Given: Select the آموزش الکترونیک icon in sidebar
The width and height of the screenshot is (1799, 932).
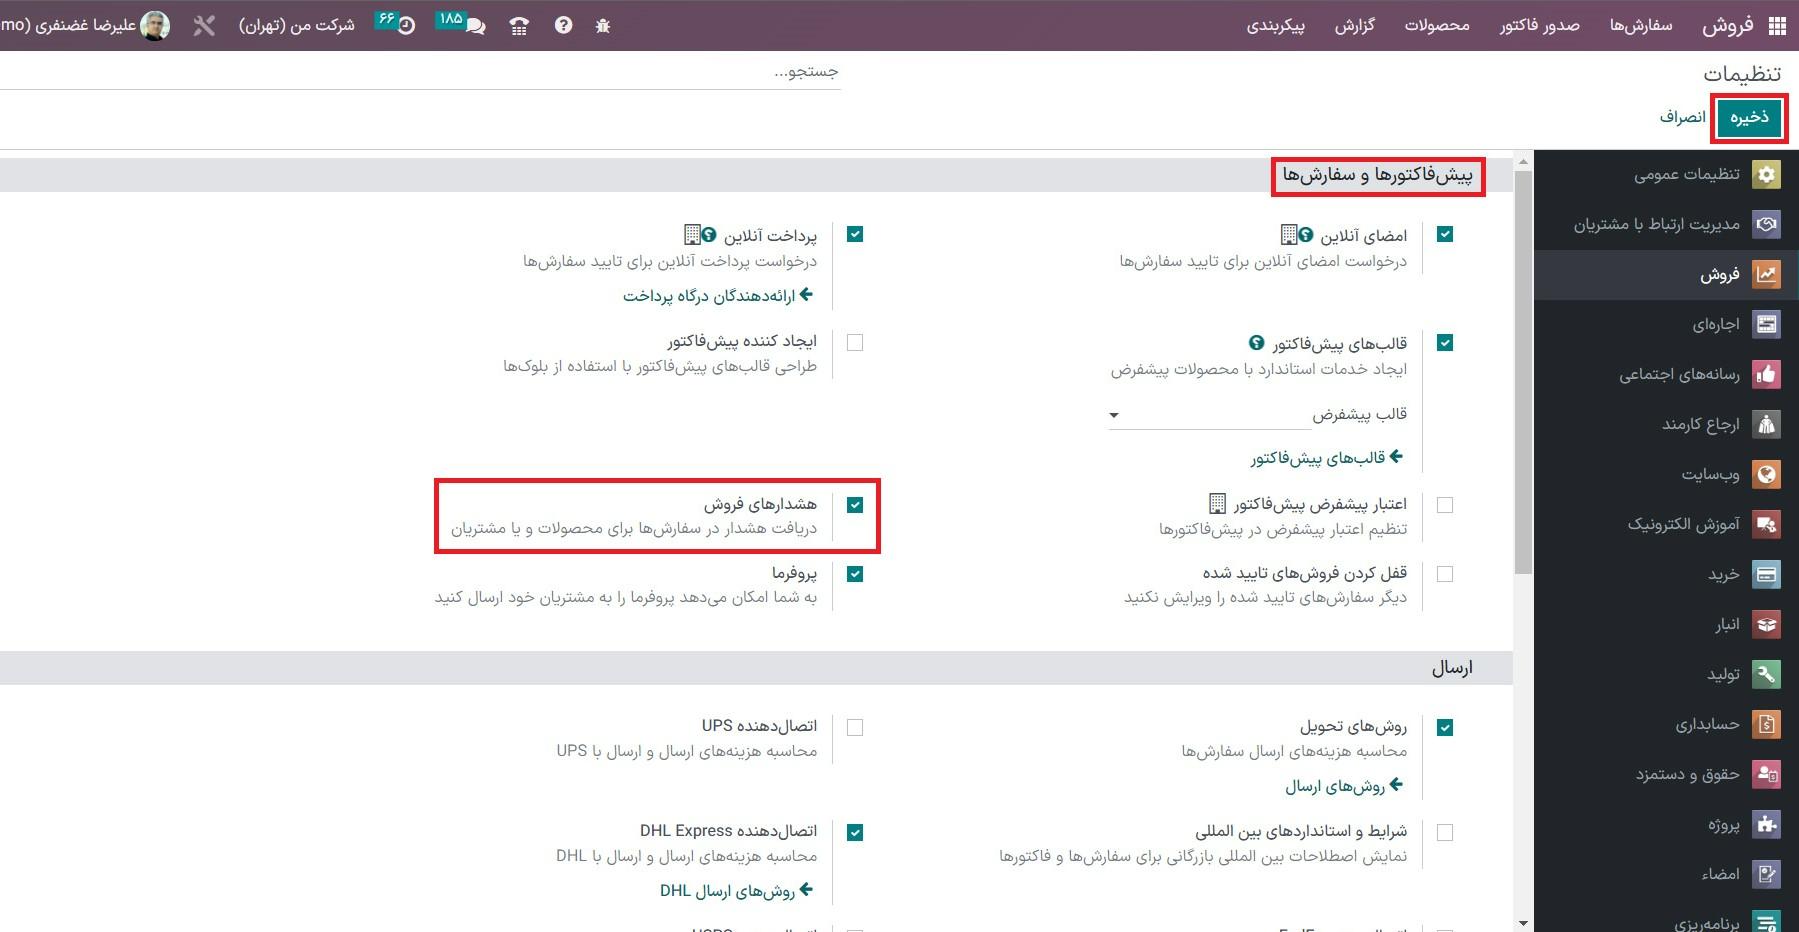Looking at the screenshot, I should pos(1767,524).
